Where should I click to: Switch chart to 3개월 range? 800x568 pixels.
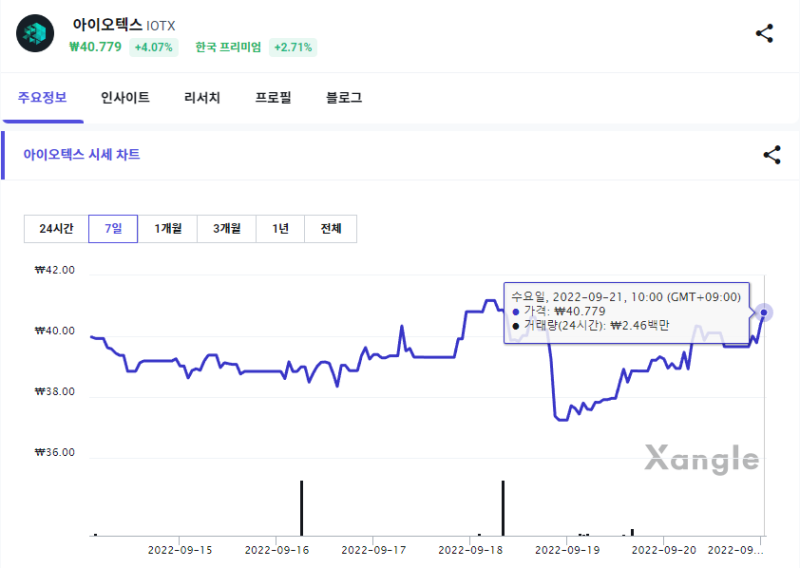[227, 229]
